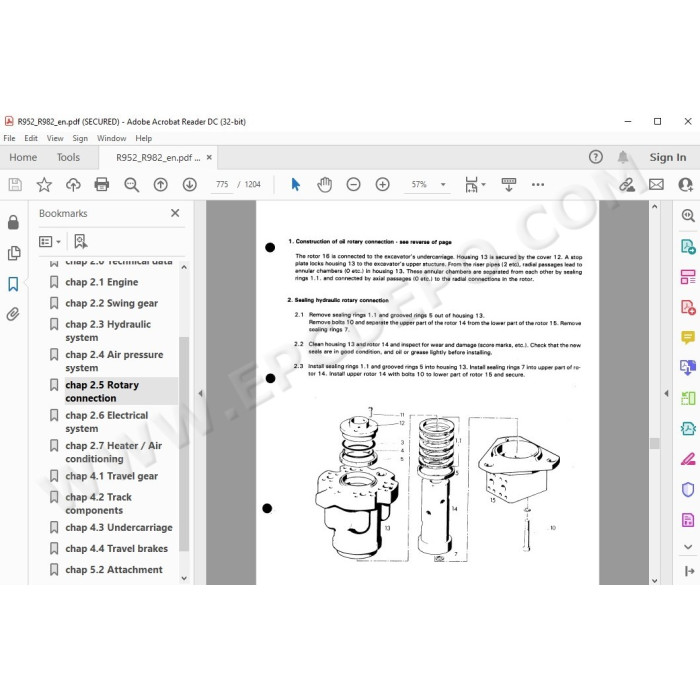Viewport: 700px width, 700px height.
Task: Open the security lock panel icon
Action: click(13, 222)
